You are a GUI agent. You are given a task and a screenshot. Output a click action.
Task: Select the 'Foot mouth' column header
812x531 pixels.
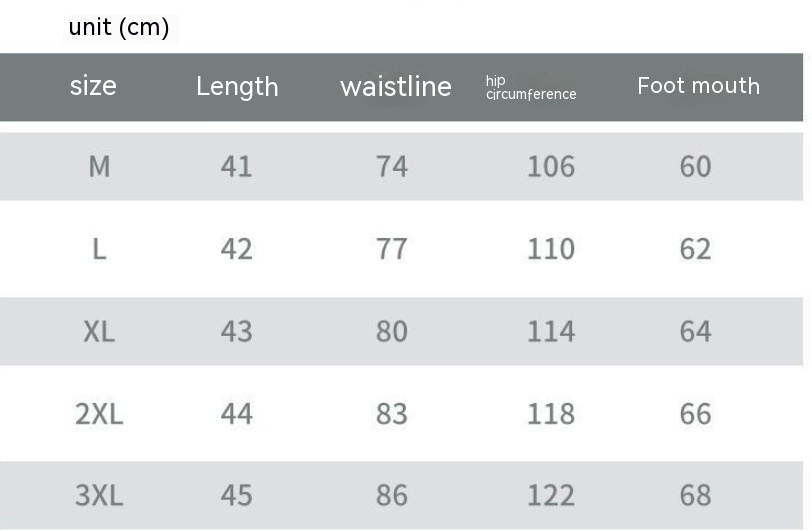click(x=698, y=86)
